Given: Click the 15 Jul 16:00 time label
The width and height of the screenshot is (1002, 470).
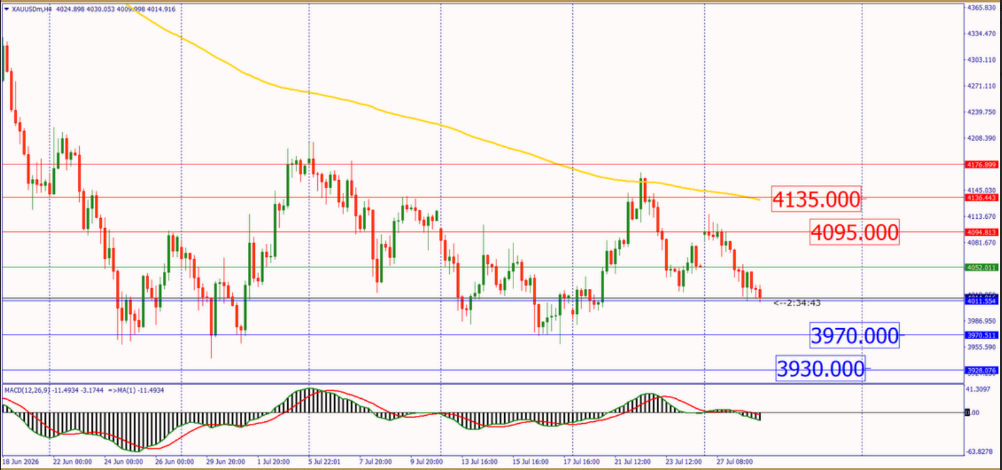Looking at the screenshot, I should (x=532, y=461).
